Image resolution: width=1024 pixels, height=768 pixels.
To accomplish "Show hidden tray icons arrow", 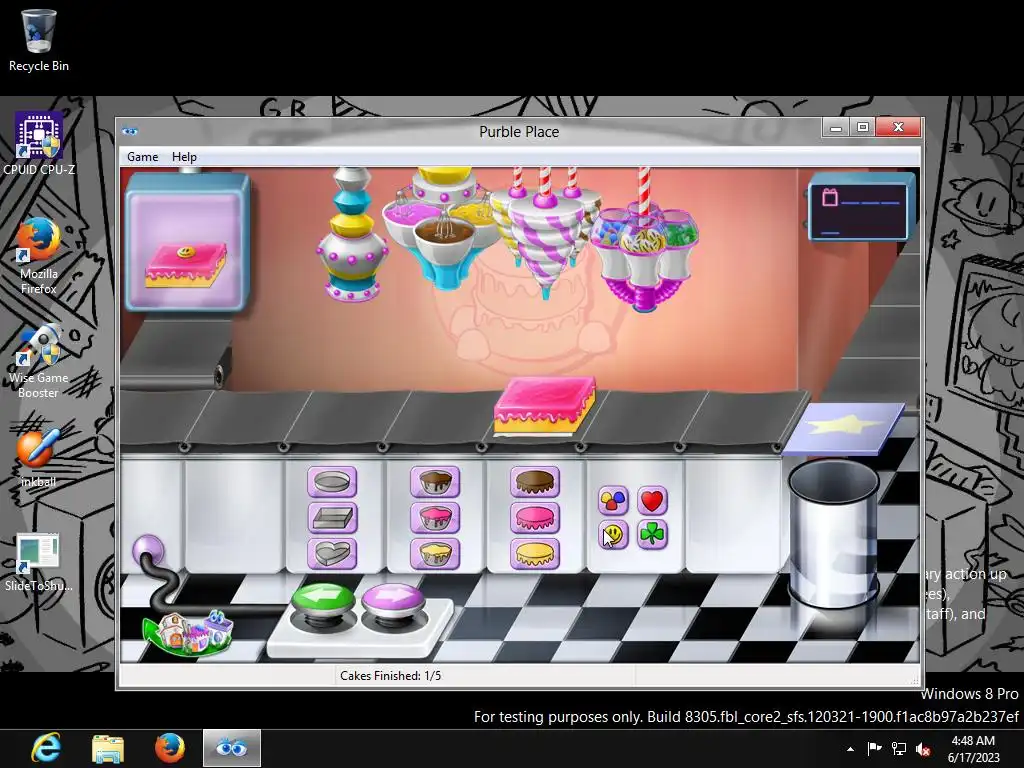I will click(x=850, y=749).
